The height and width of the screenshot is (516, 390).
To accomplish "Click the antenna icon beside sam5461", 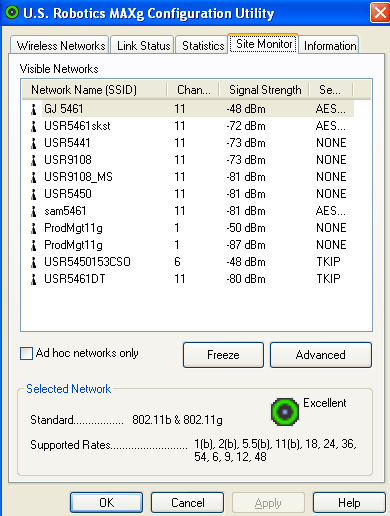I will click(x=33, y=211).
